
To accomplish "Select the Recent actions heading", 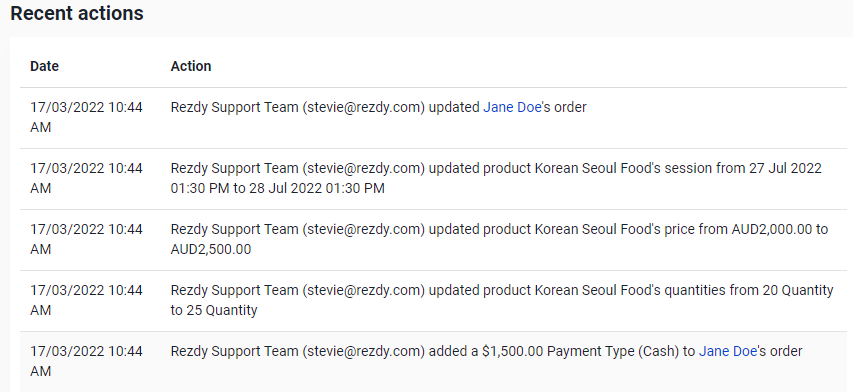I will coord(77,13).
